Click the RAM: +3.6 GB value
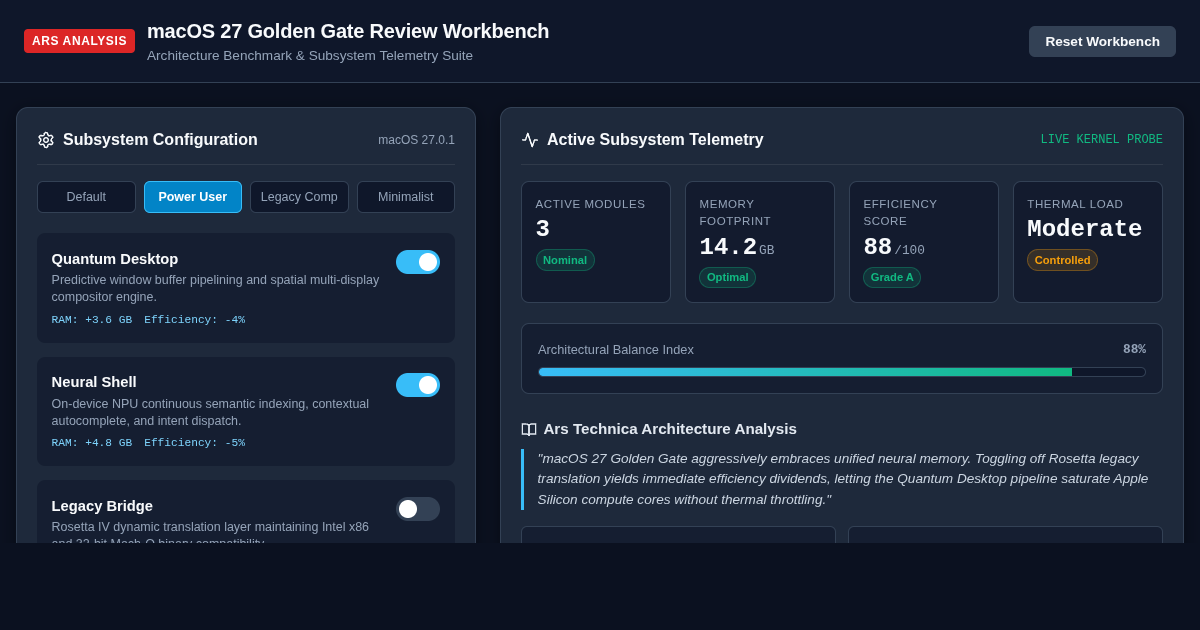This screenshot has width=1200, height=630. [x=92, y=320]
